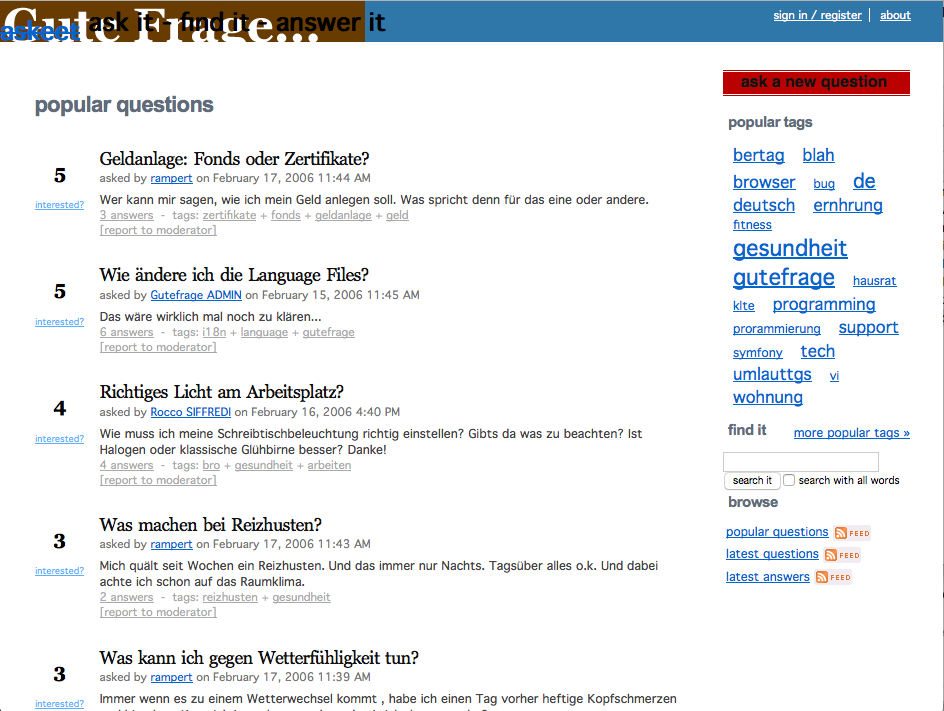The height and width of the screenshot is (711, 944).
Task: Open question Geldanlage: Fonds oder Zertifikate?
Action: pos(234,159)
